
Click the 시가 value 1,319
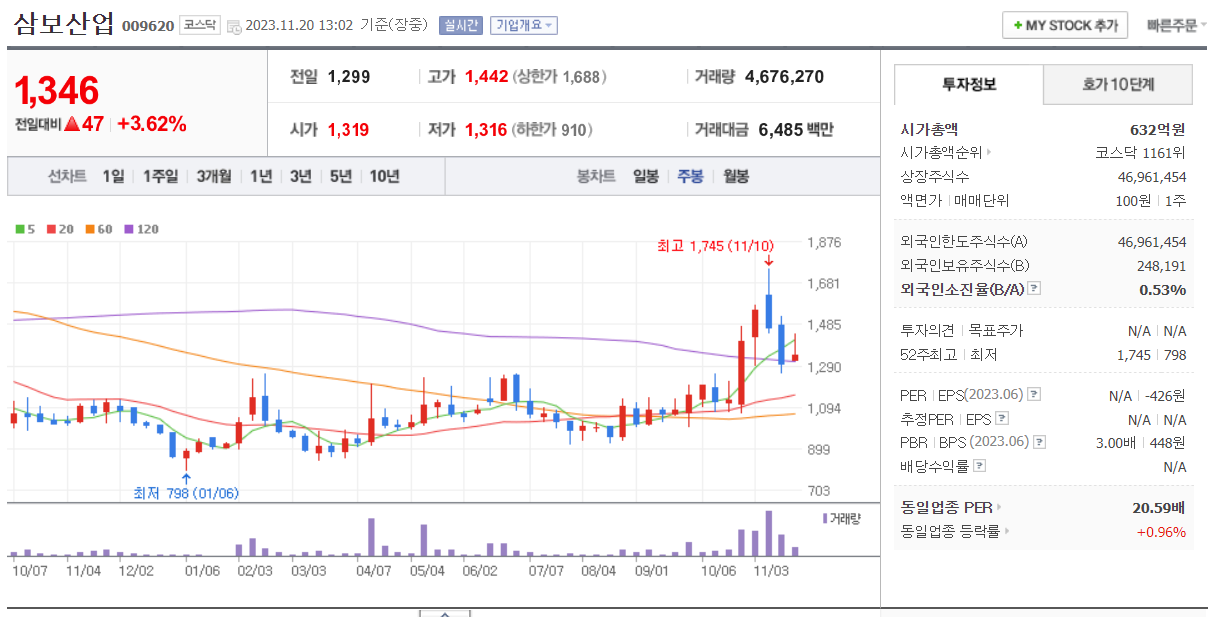tap(349, 130)
